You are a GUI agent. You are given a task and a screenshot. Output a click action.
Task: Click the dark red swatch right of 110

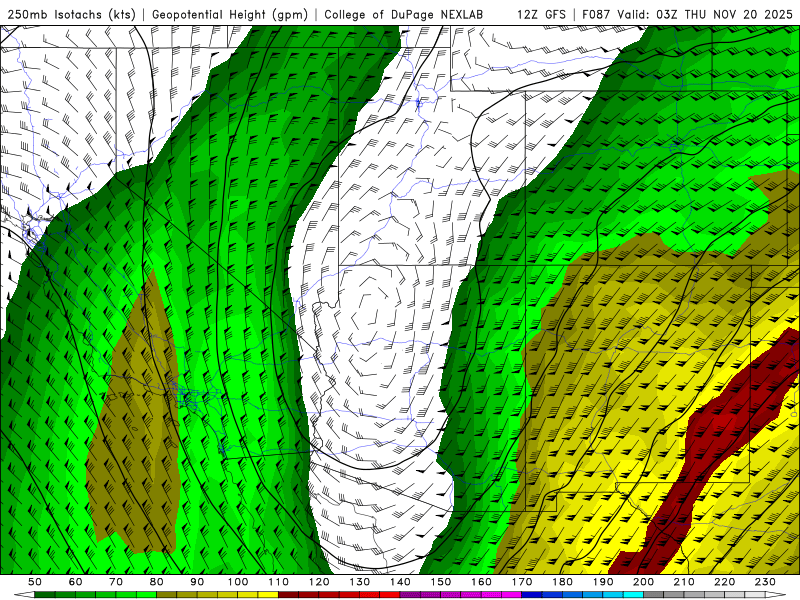click(288, 595)
